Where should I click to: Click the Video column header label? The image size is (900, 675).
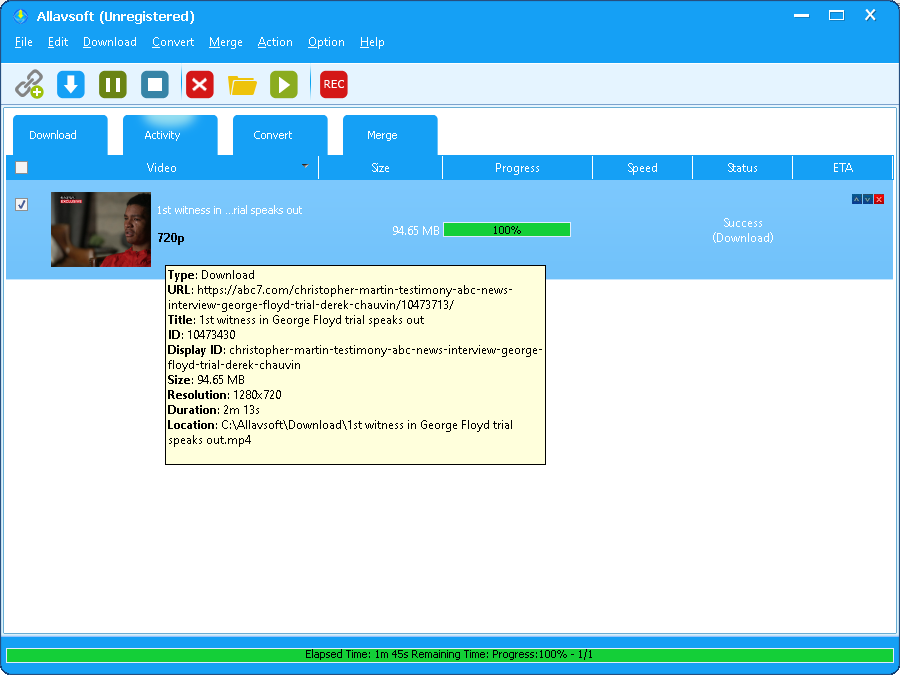point(161,168)
